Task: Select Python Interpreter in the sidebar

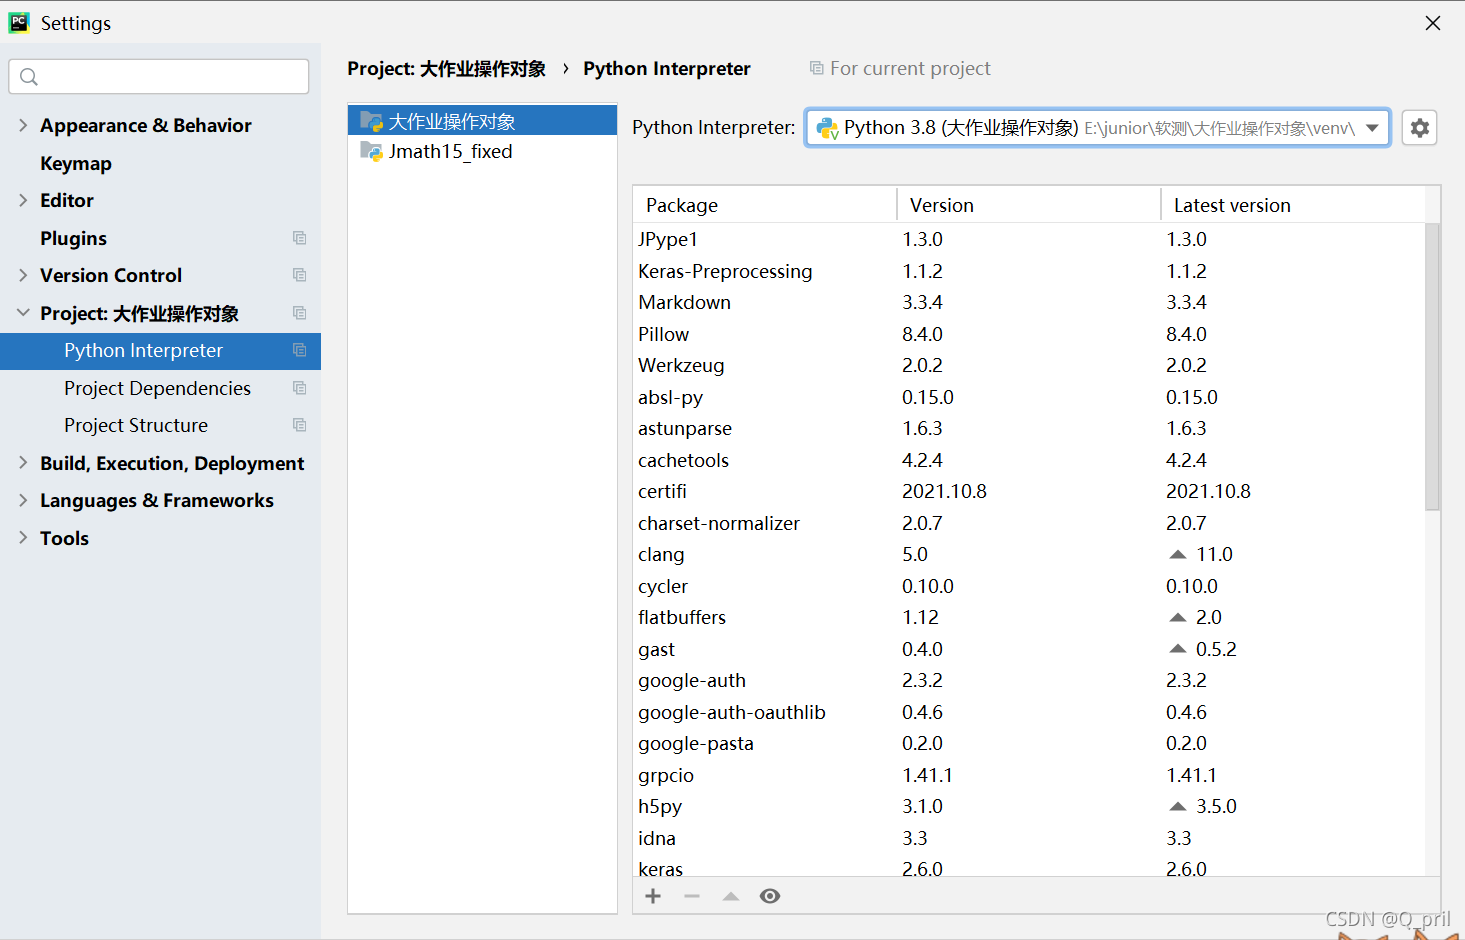Action: [160, 351]
